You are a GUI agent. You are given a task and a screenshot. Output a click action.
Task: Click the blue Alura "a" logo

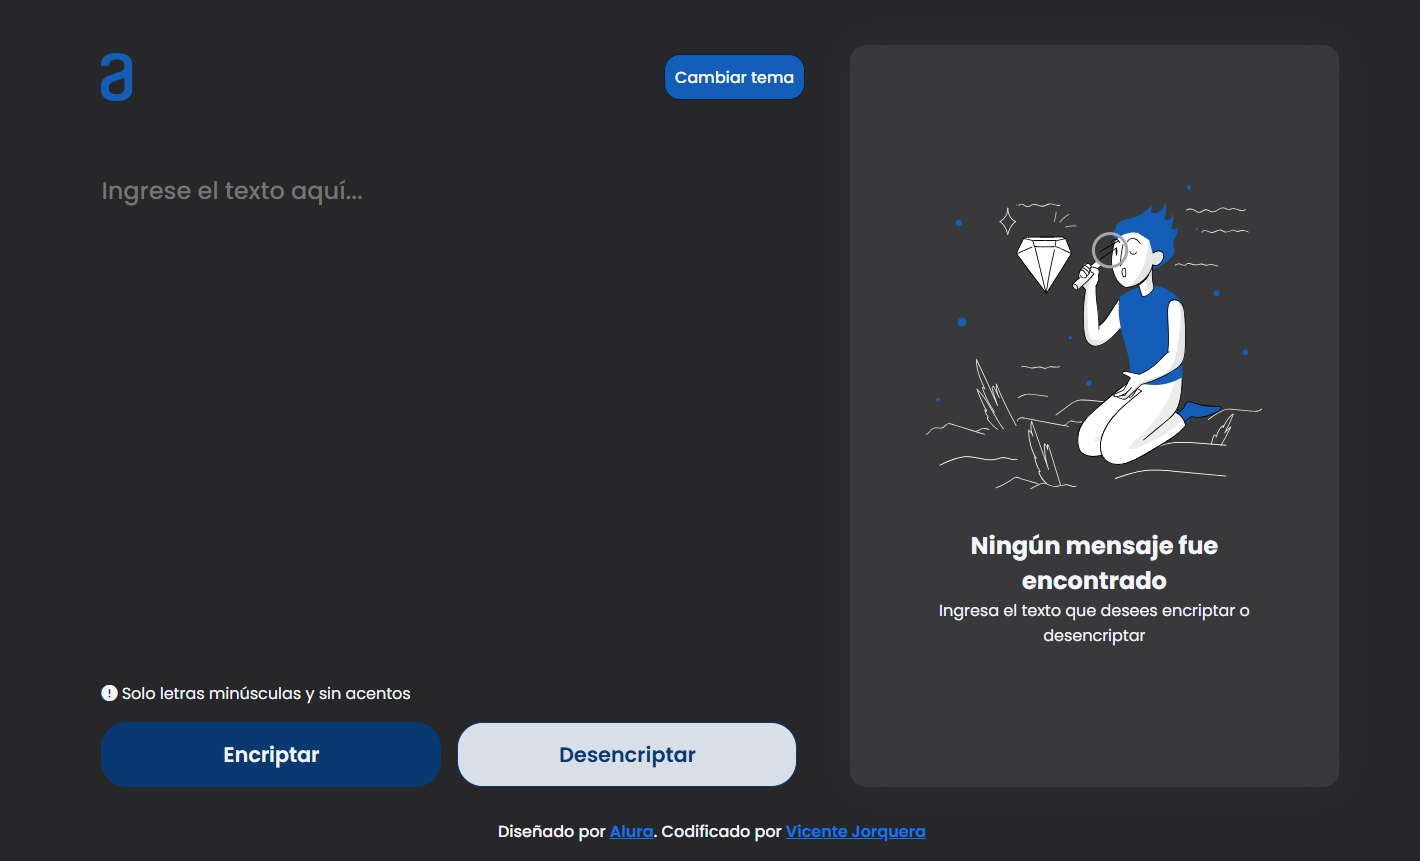(115, 76)
